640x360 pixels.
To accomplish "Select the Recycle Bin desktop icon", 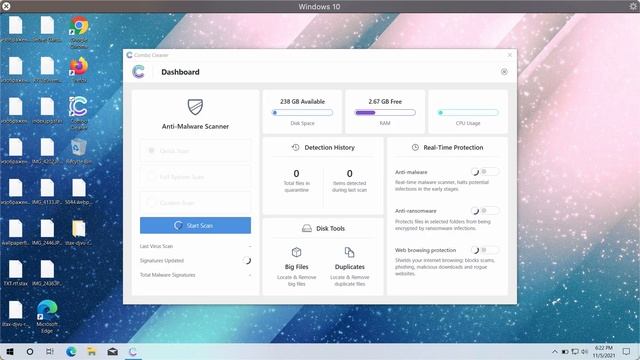I will click(x=79, y=151).
